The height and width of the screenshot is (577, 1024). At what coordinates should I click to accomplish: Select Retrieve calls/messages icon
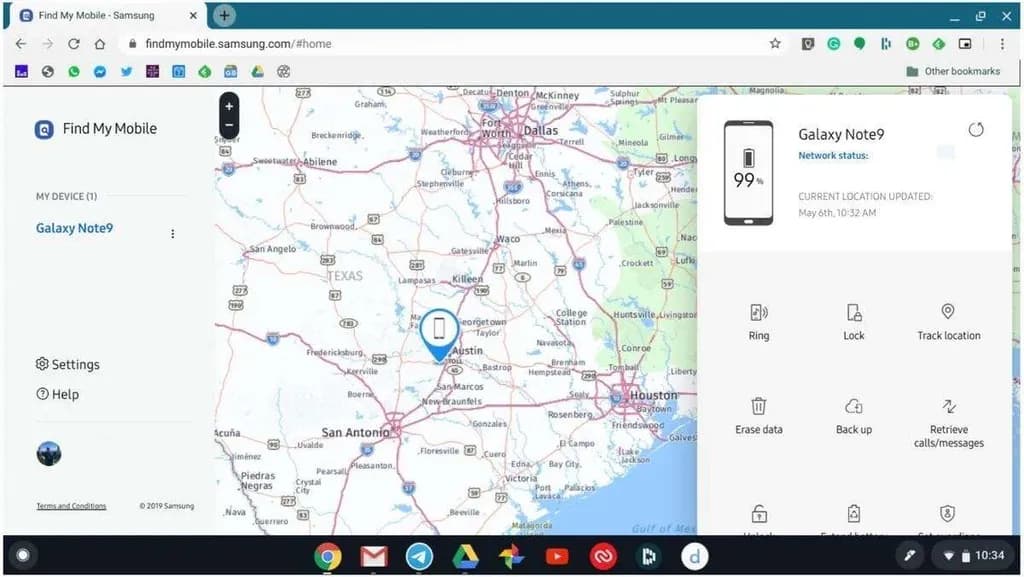948,406
